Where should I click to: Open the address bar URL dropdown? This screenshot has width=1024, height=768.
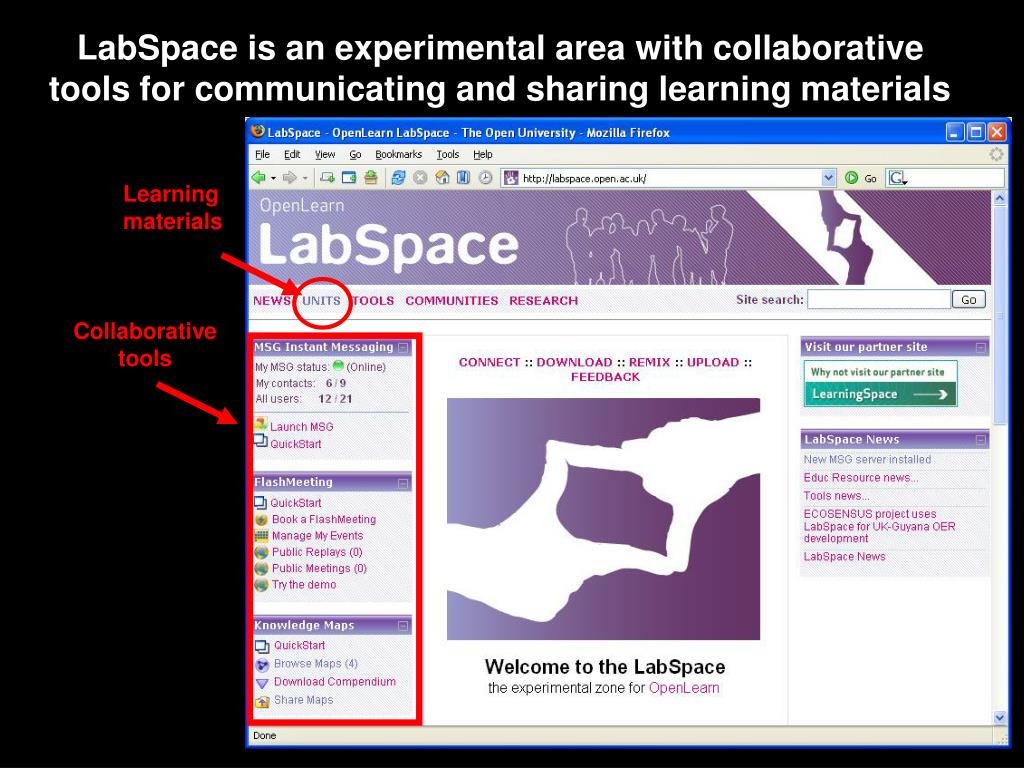pos(828,178)
